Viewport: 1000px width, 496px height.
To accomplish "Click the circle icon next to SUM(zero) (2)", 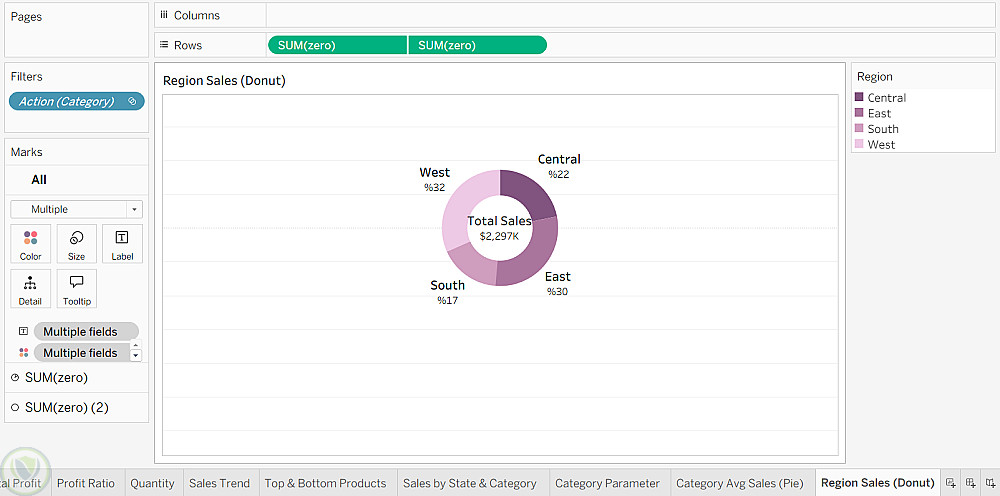I will tap(15, 407).
